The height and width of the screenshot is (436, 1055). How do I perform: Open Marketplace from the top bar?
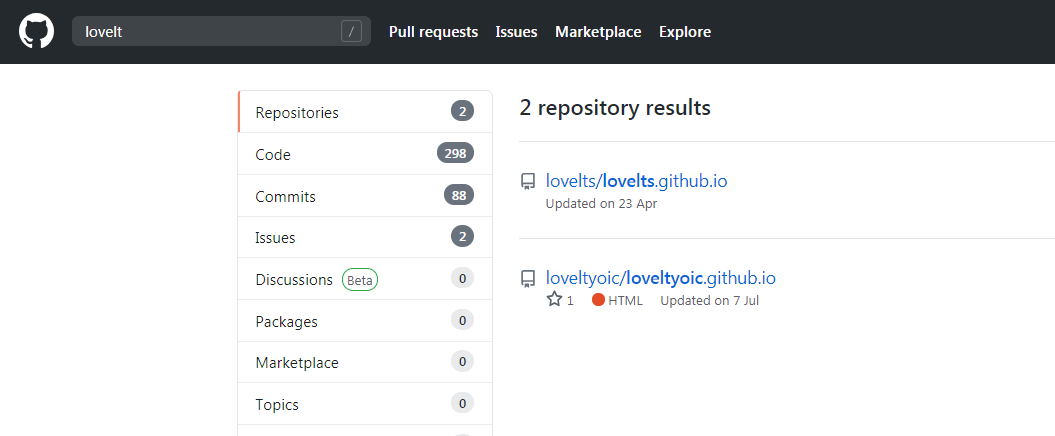coord(598,32)
